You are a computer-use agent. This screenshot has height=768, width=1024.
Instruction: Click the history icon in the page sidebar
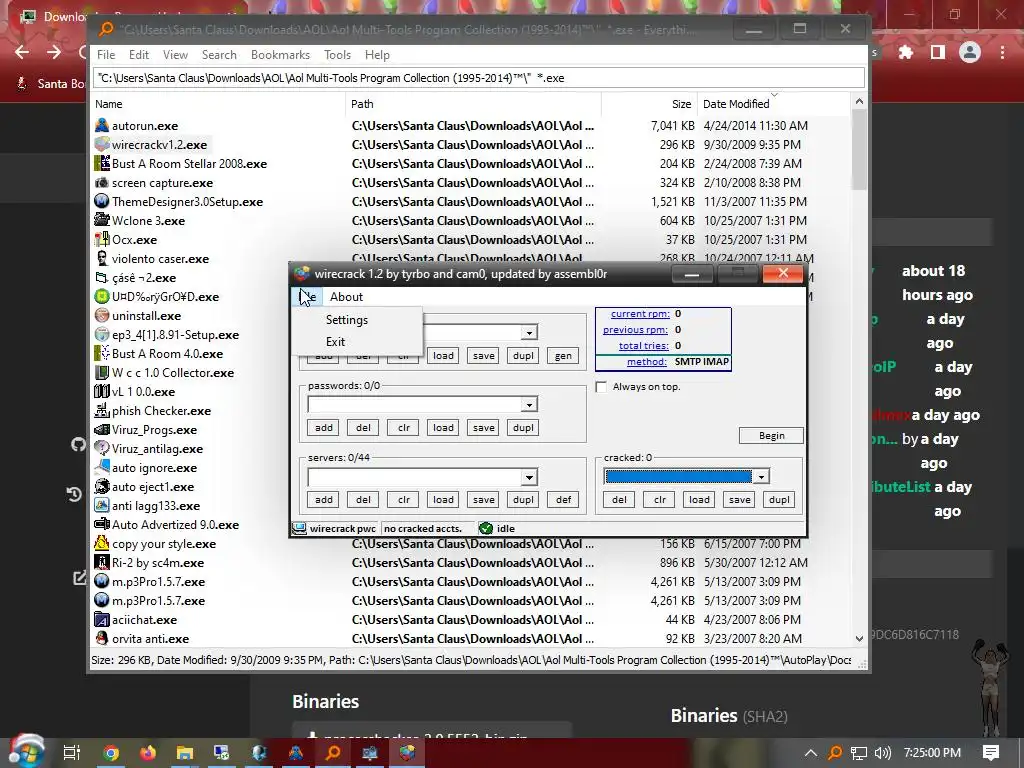click(x=74, y=494)
